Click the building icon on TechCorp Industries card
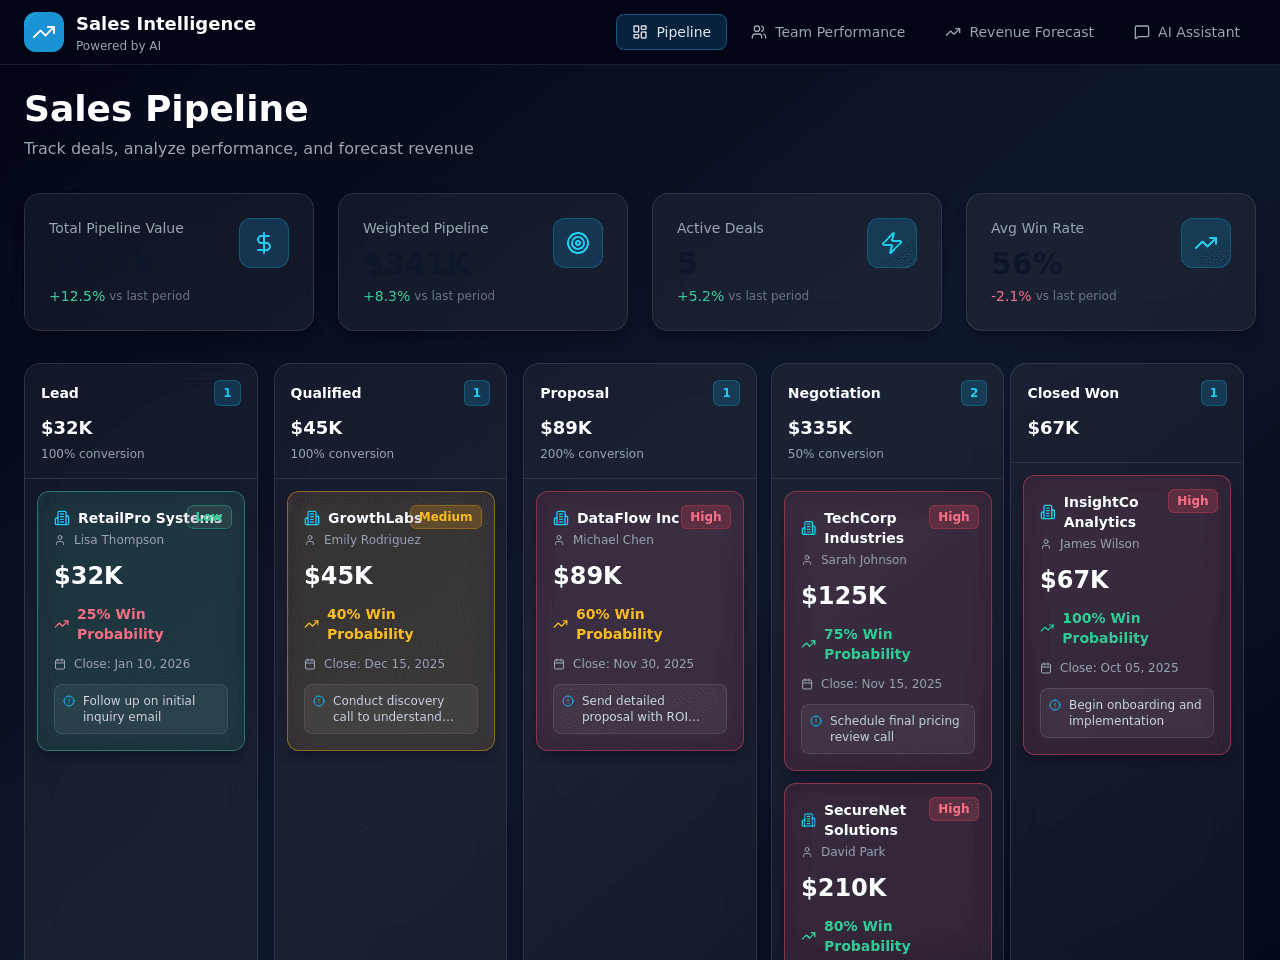The width and height of the screenshot is (1280, 960). (x=809, y=528)
